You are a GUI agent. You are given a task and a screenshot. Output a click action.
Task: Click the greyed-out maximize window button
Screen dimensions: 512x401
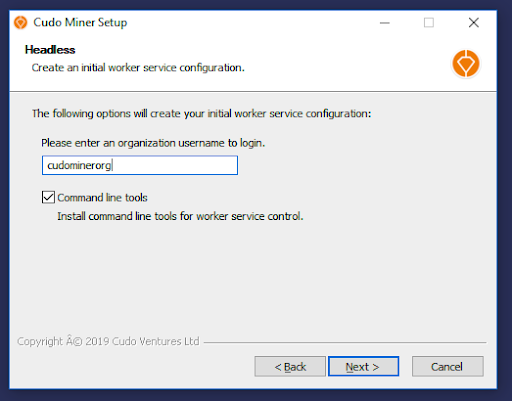pos(429,23)
